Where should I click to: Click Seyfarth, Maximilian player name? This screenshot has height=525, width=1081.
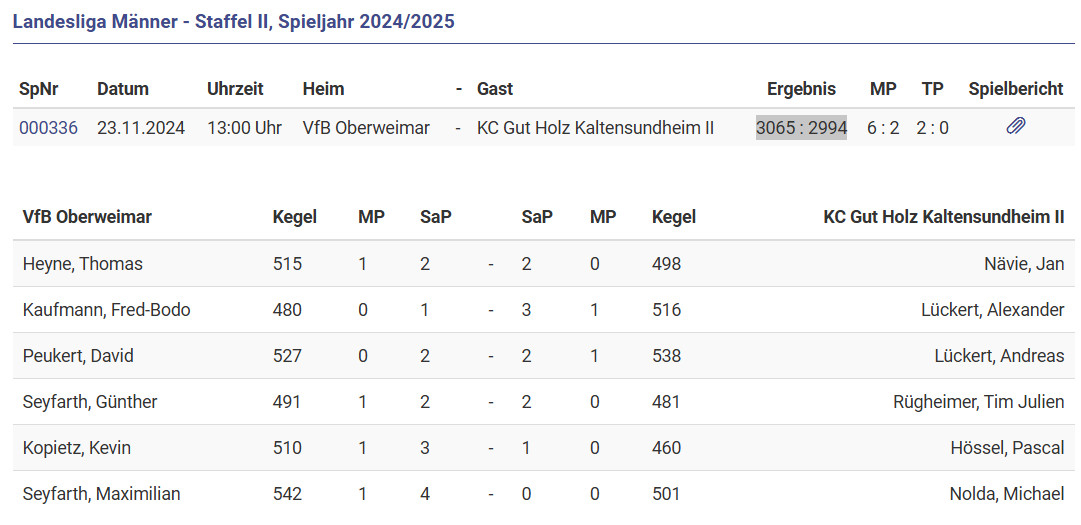pyautogui.click(x=102, y=494)
